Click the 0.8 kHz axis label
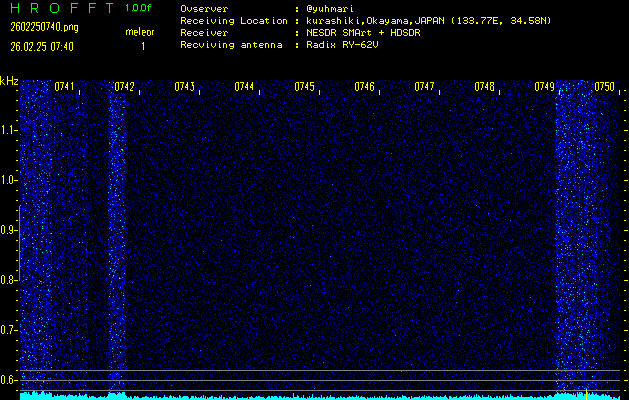Image resolution: width=629 pixels, height=400 pixels. [x=9, y=280]
